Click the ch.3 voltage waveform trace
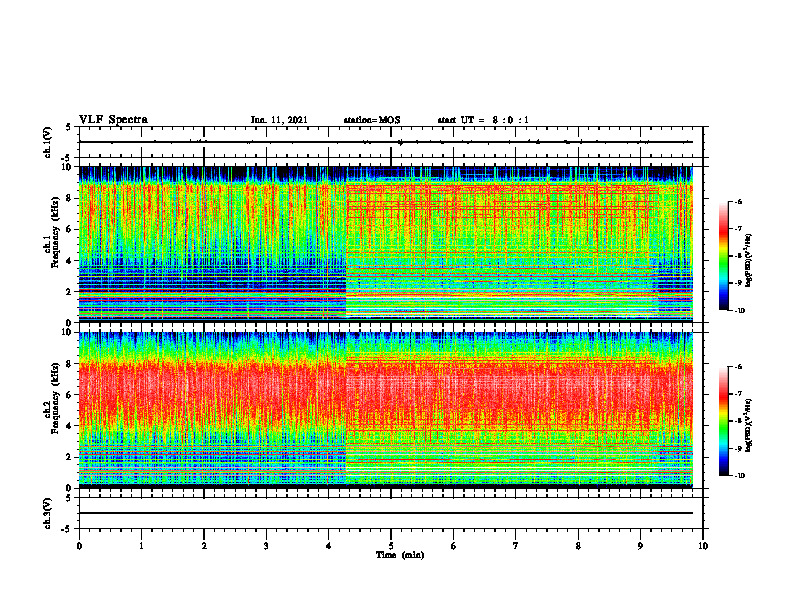792x612 pixels. click(386, 513)
